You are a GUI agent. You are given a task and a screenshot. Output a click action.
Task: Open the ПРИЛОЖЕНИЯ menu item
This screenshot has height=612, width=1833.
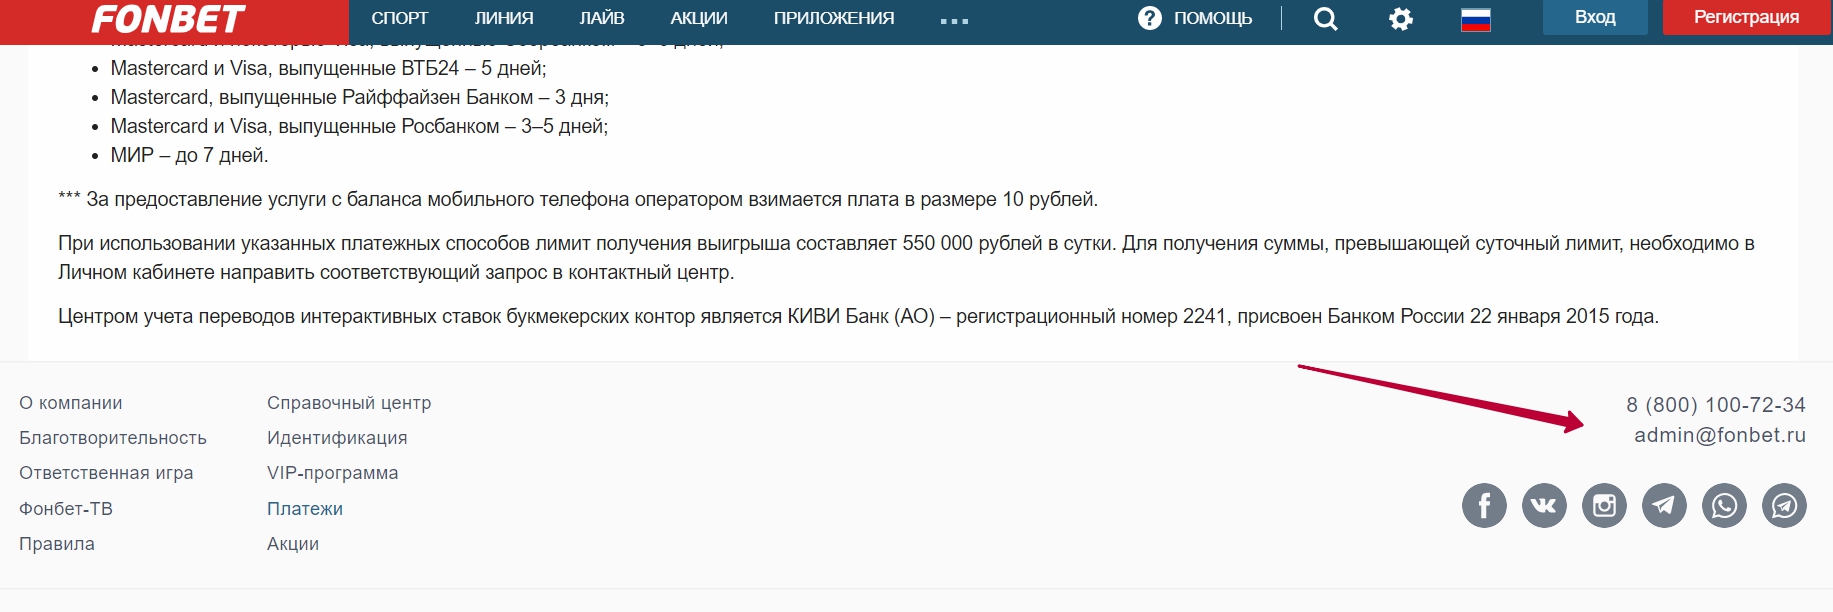(834, 18)
